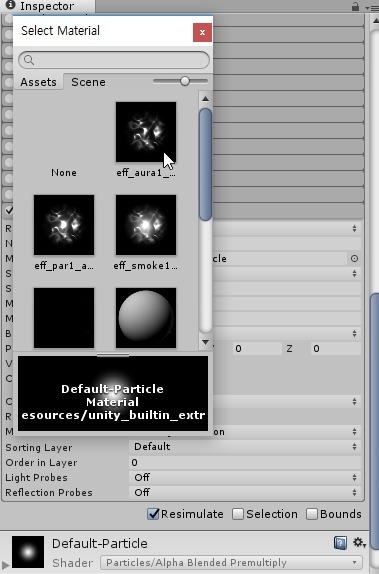The image size is (379, 574).
Task: Expand the Default-Particle material foldout arrow
Action: coord(5,565)
